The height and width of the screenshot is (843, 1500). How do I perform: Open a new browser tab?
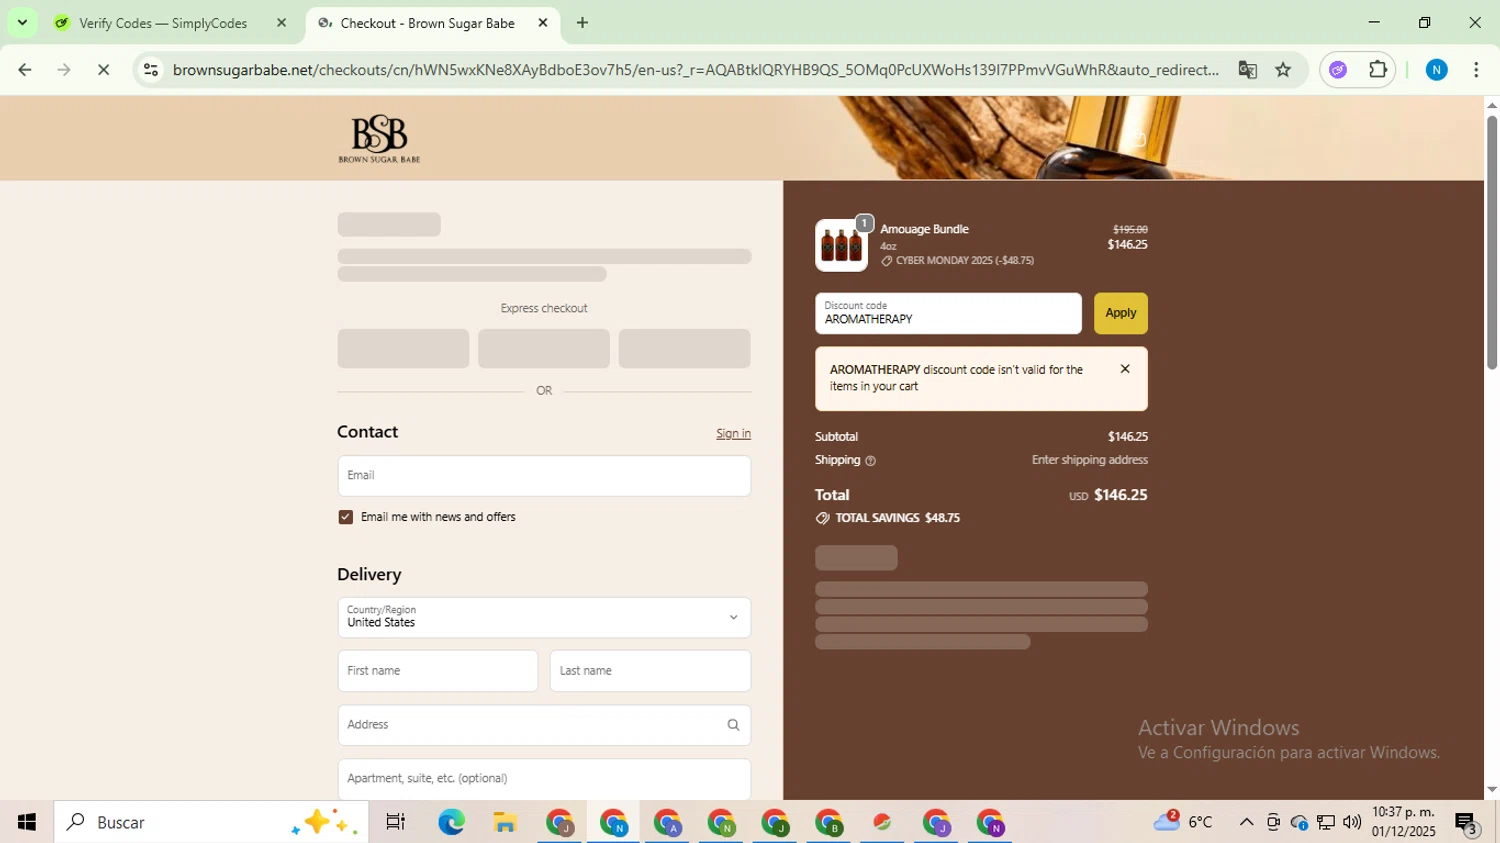[582, 23]
